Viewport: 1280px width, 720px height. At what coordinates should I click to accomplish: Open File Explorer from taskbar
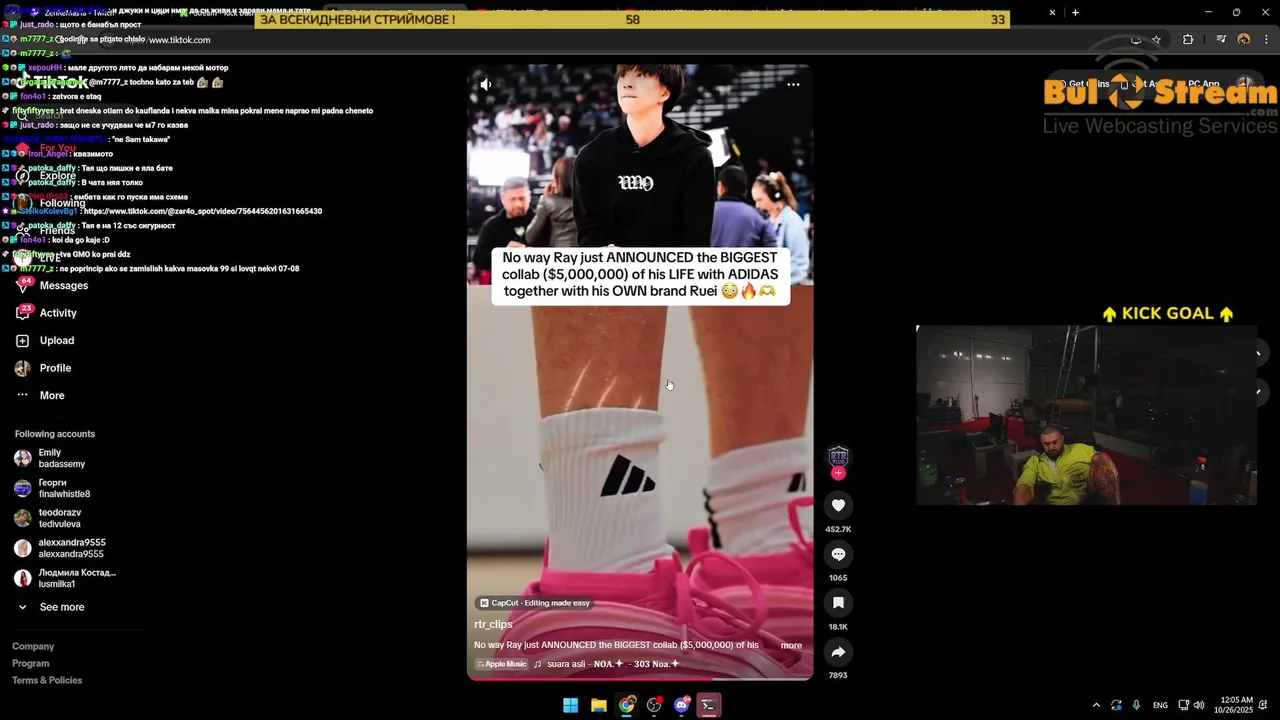[x=598, y=705]
